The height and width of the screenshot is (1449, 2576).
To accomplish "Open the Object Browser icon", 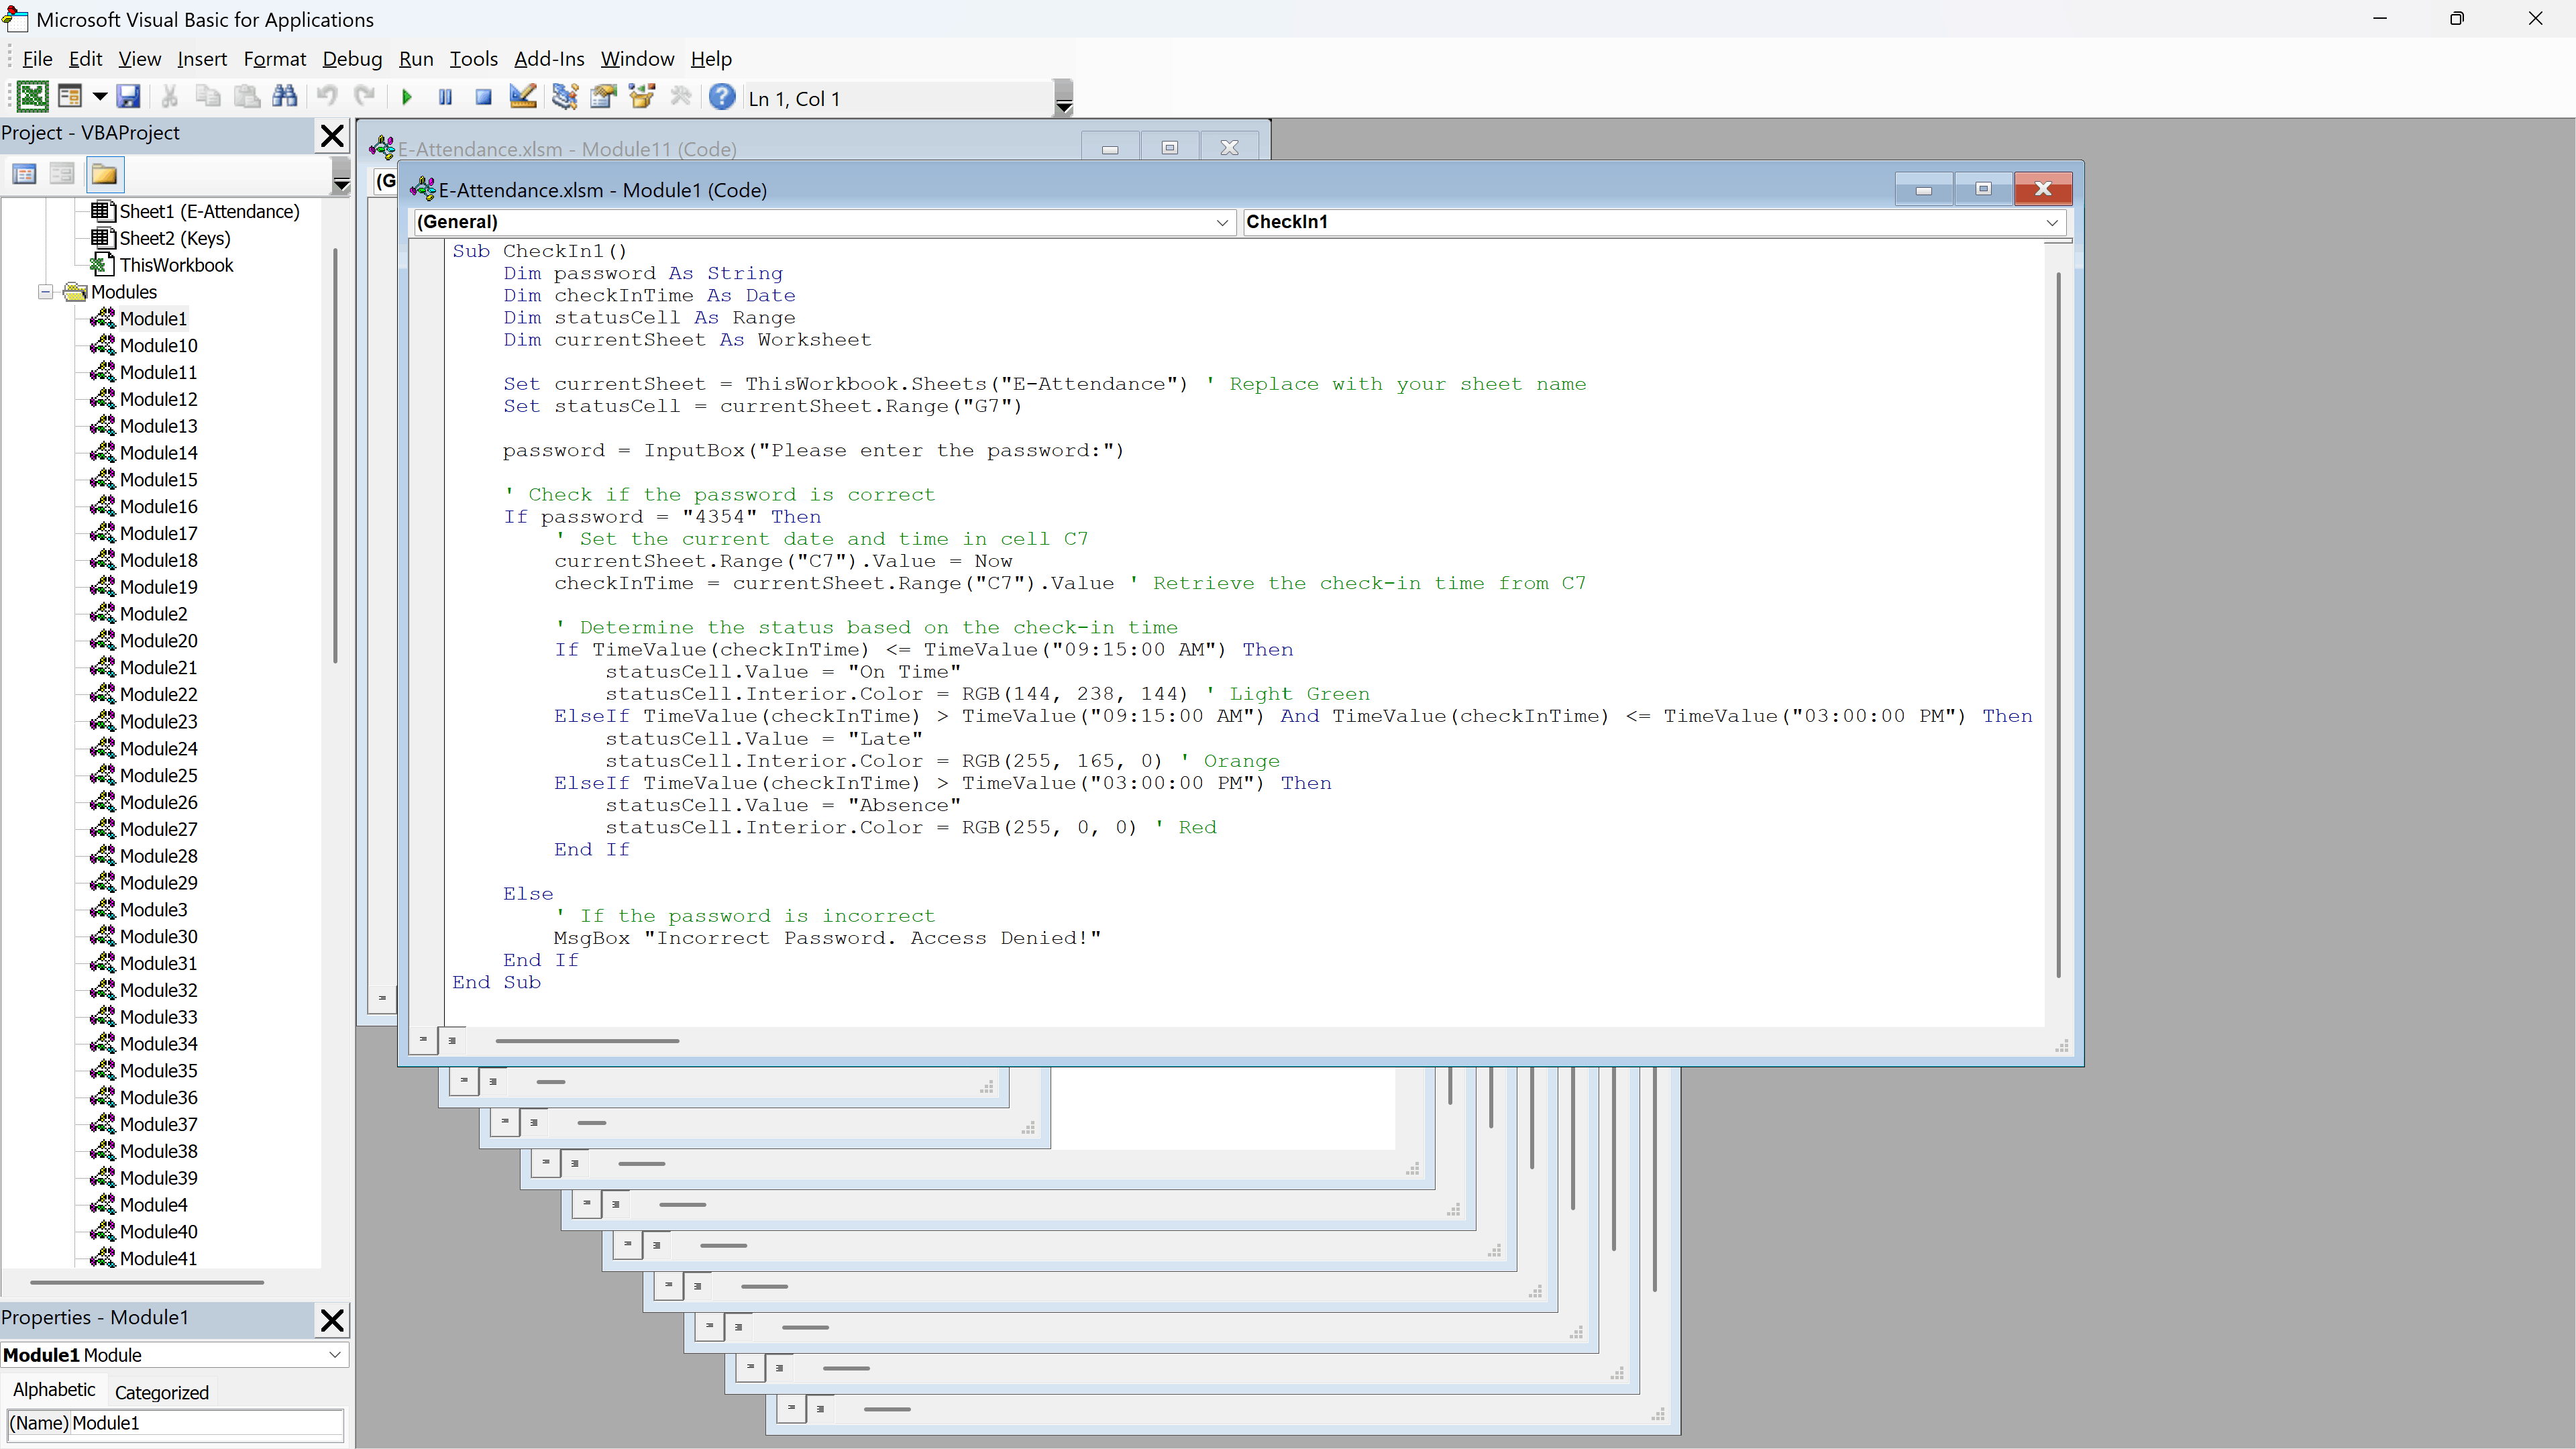I will tap(641, 97).
